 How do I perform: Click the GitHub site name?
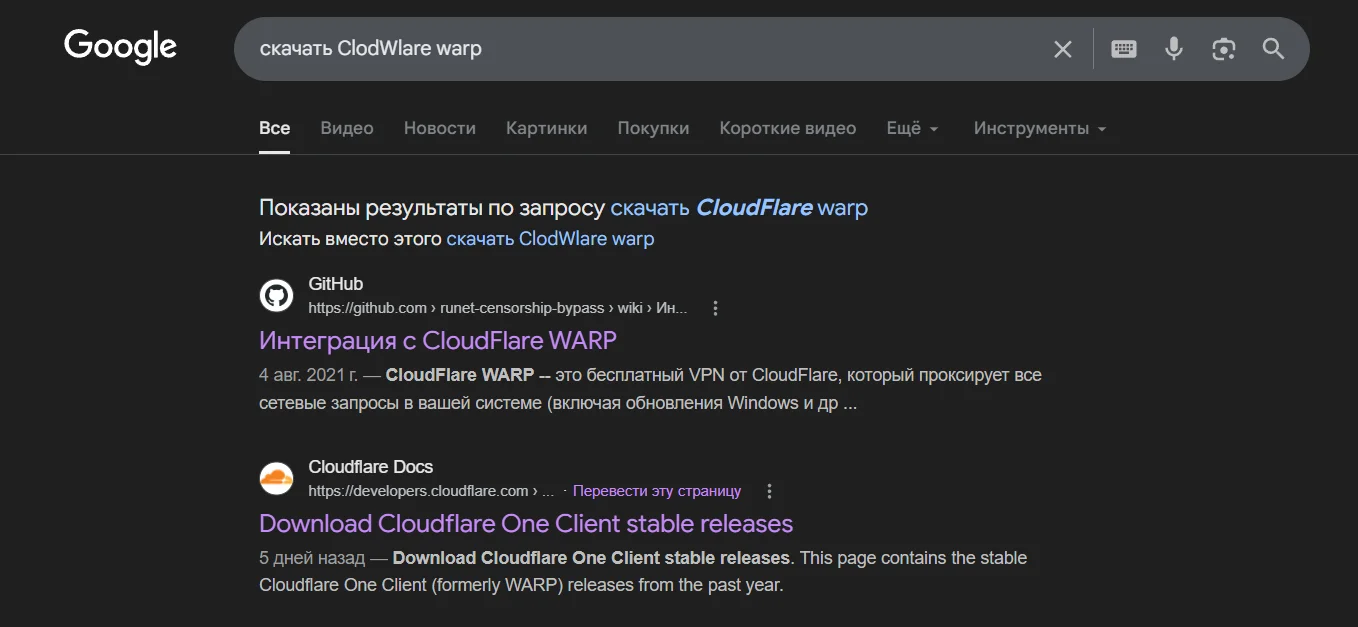[336, 284]
